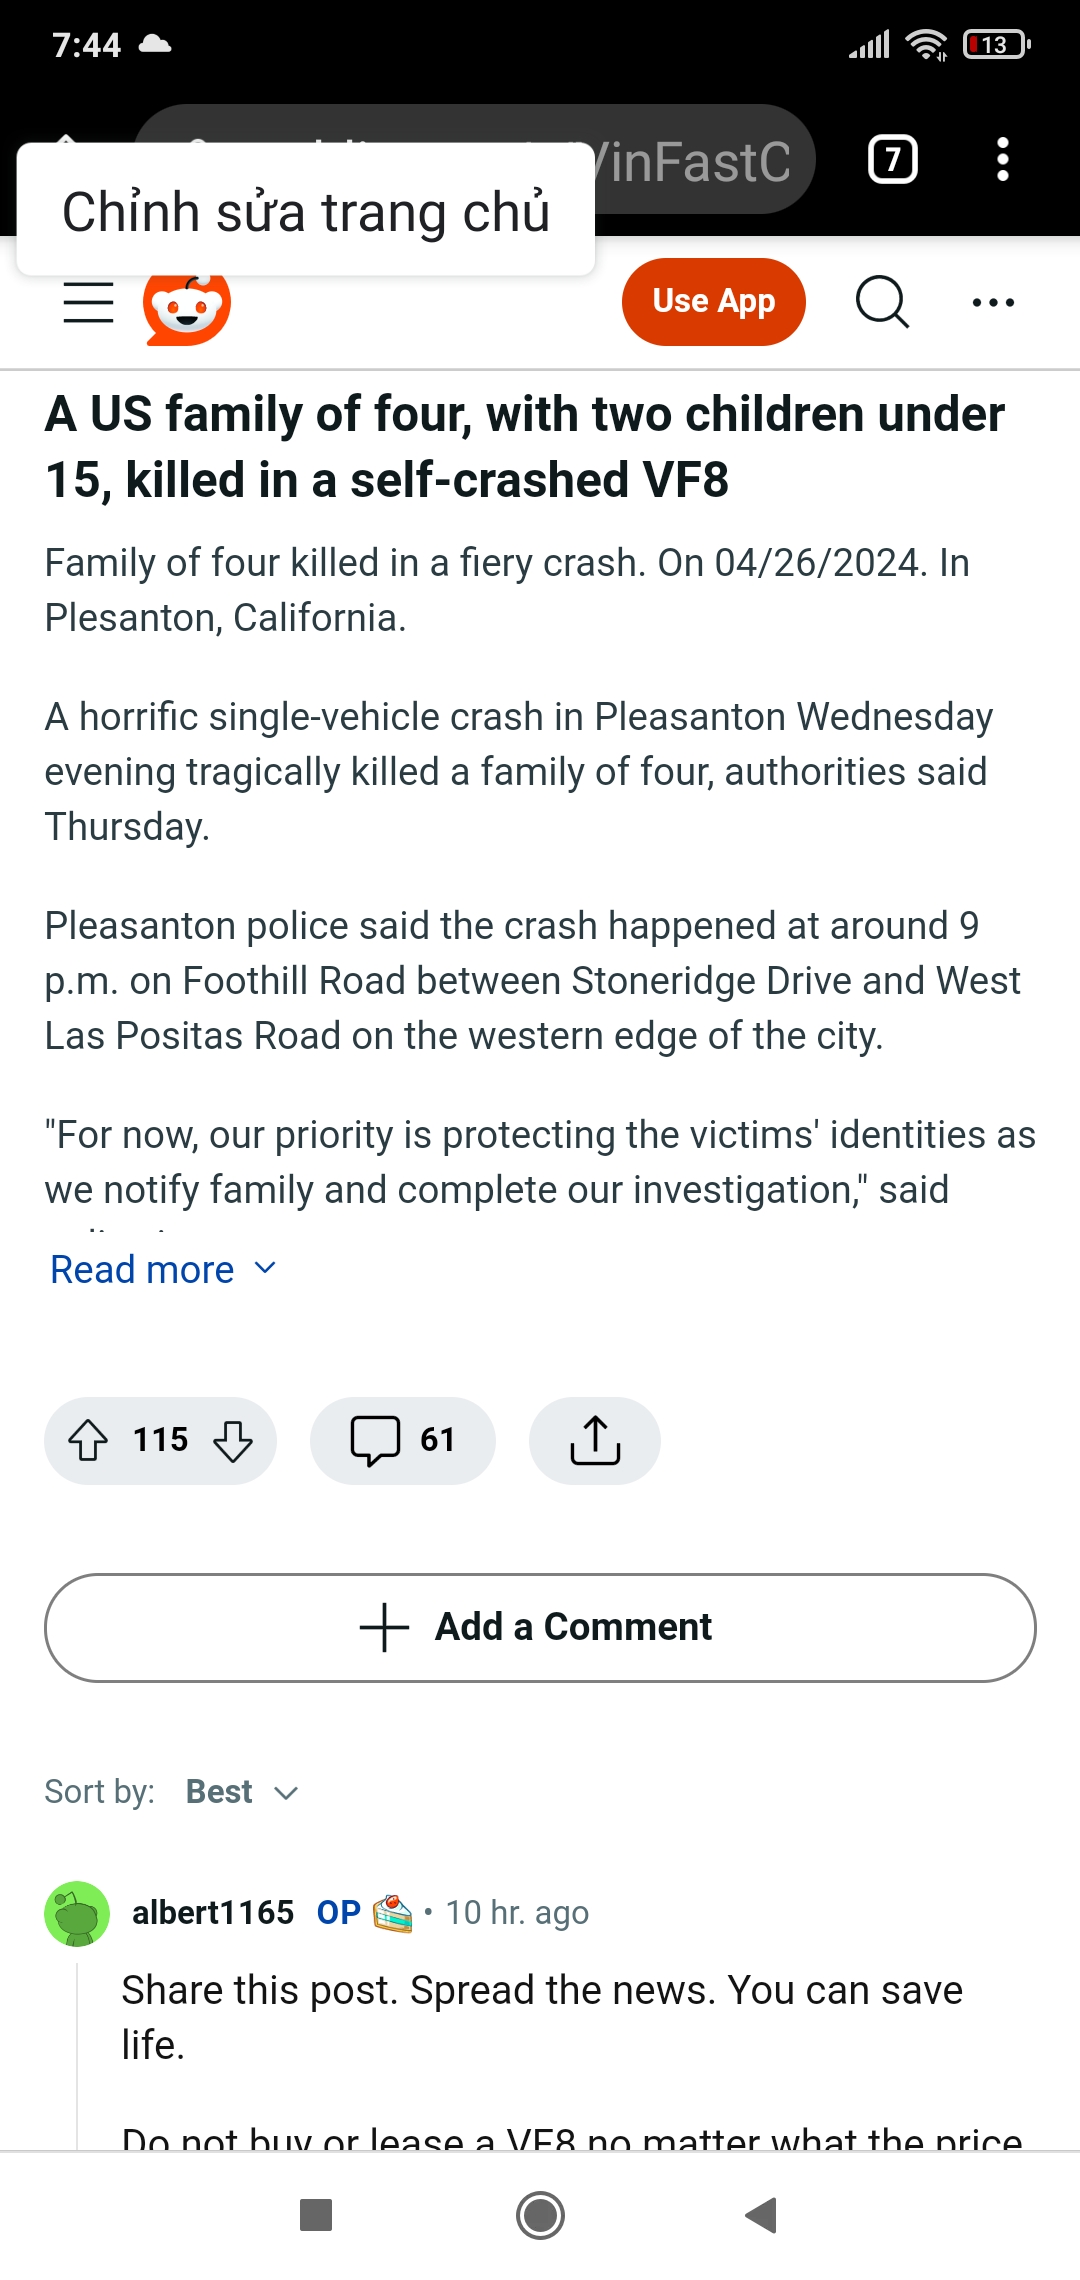Open comments via the 61 comment bubble
This screenshot has width=1080, height=2280.
402,1441
